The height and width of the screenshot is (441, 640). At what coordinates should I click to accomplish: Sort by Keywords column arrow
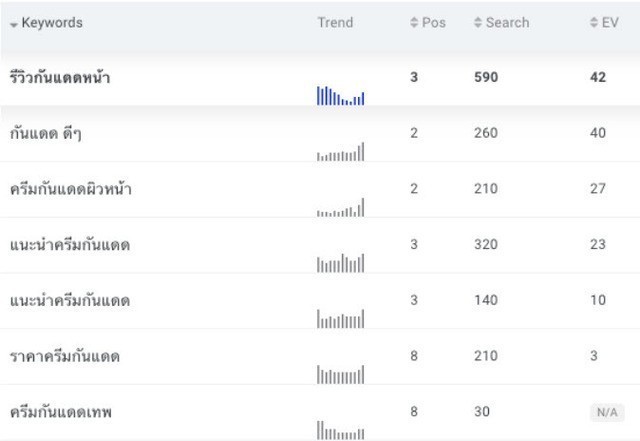[x=14, y=23]
